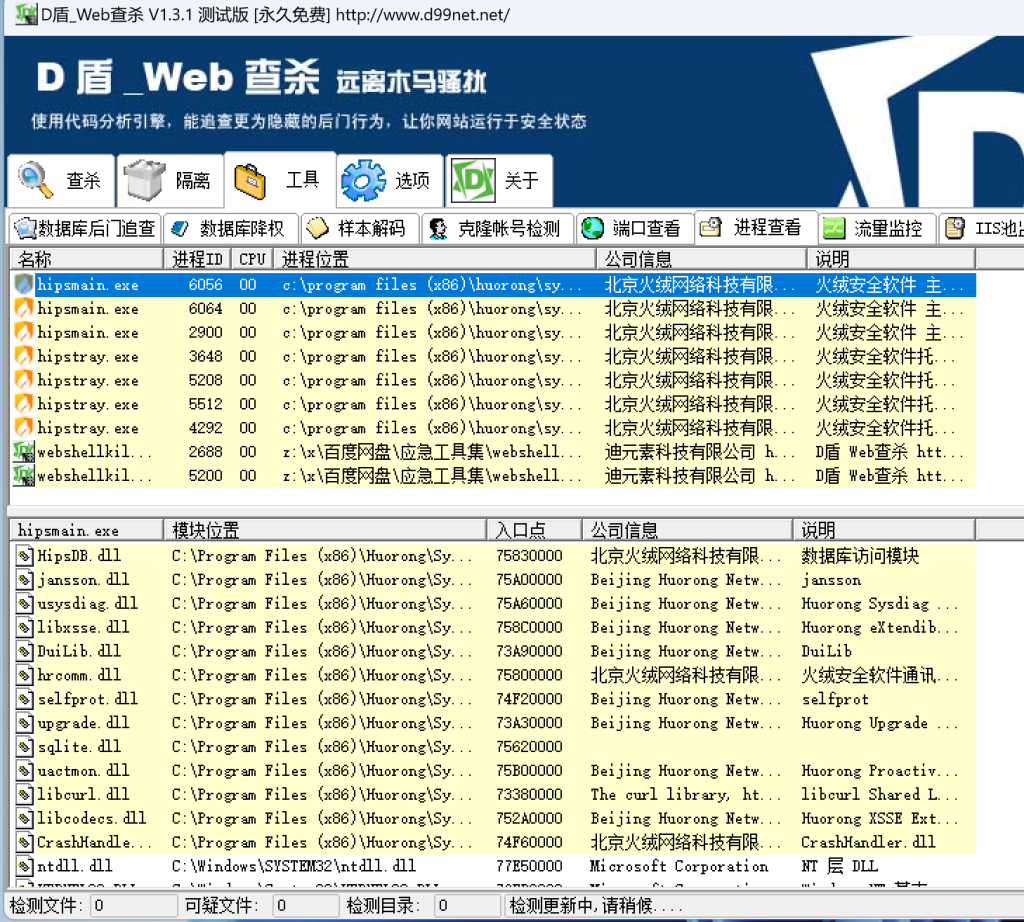This screenshot has height=922, width=1024.
Task: Click the box icon on 隔离
Action: coord(144,179)
